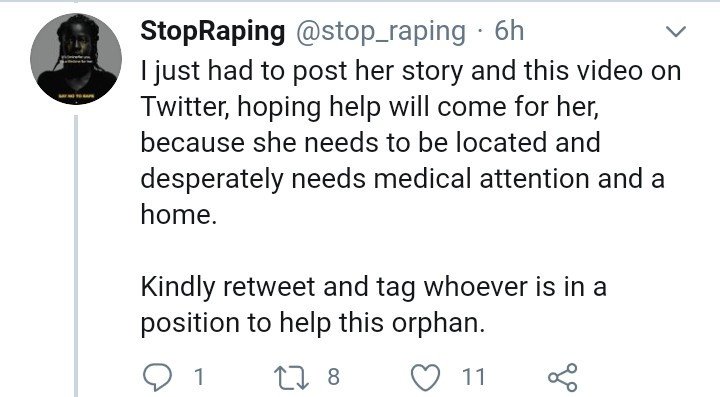View the 11 likes count
Viewport: 720px width, 397px height.
pyautogui.click(x=473, y=377)
